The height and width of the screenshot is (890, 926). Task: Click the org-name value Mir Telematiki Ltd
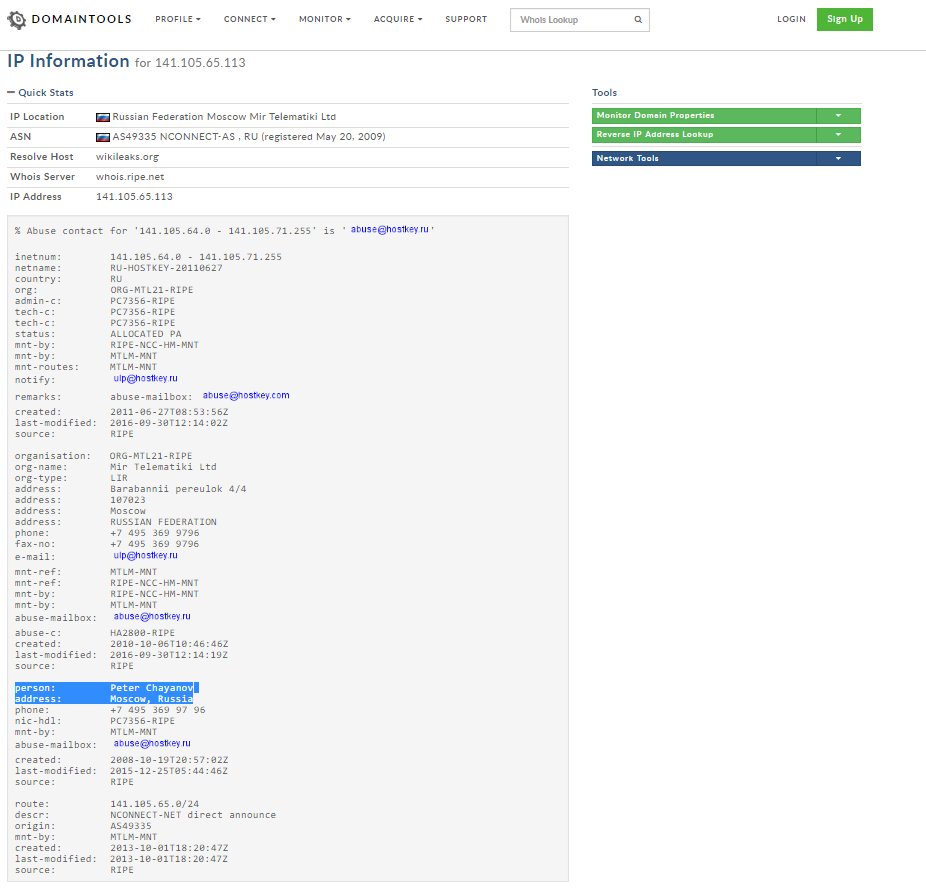click(163, 467)
